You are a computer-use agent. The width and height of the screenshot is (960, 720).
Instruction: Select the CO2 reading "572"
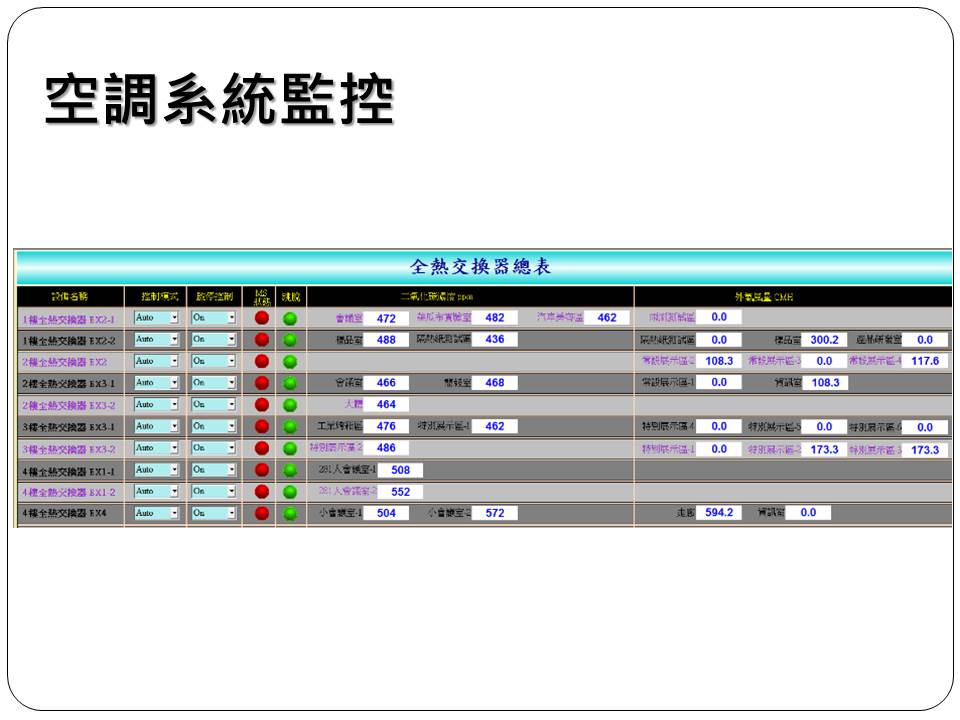click(495, 513)
